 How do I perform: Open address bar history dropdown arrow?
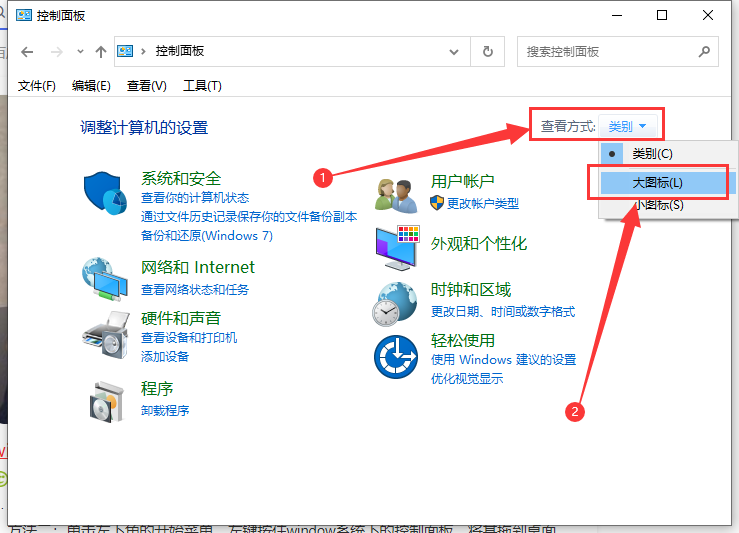[x=456, y=51]
